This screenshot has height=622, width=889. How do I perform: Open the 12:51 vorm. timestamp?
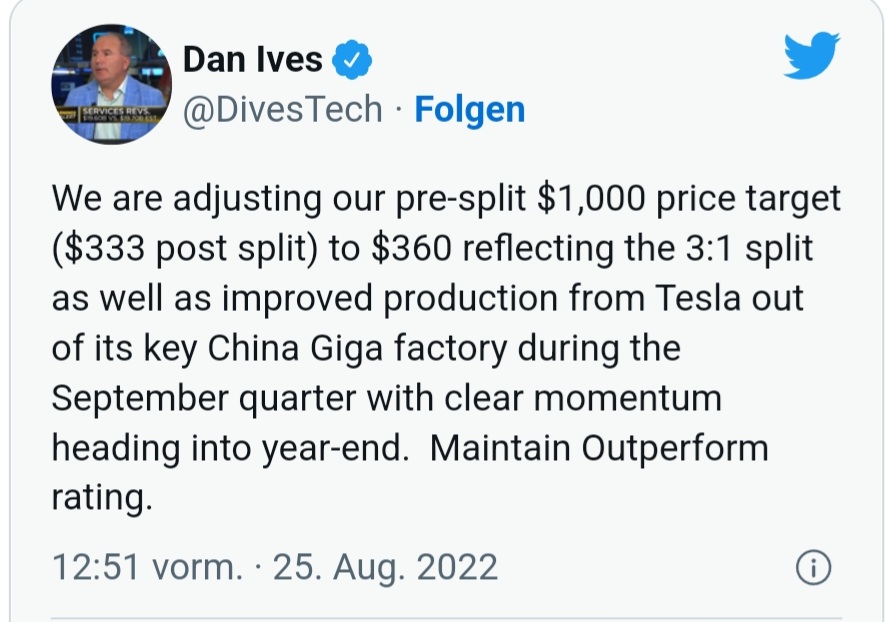[x=147, y=567]
